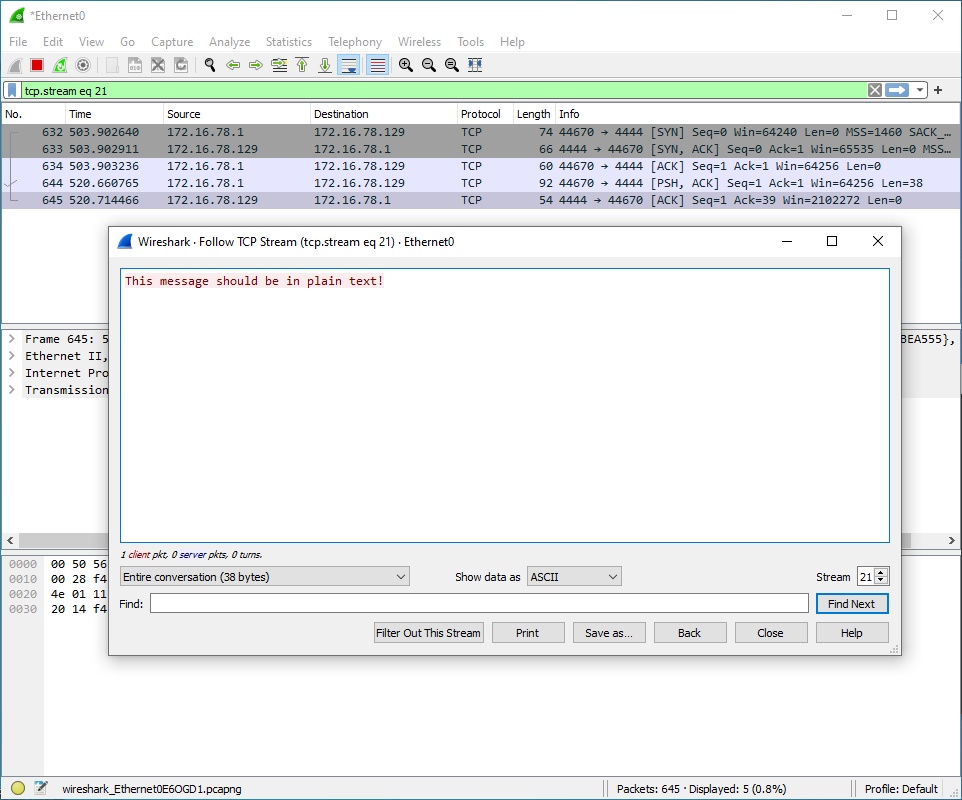Increment the Stream number spinner

coord(881,573)
